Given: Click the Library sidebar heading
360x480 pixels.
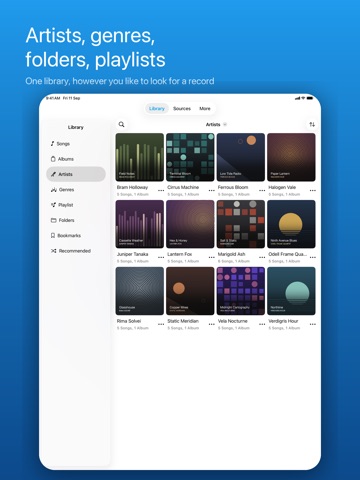Looking at the screenshot, I should (x=76, y=127).
